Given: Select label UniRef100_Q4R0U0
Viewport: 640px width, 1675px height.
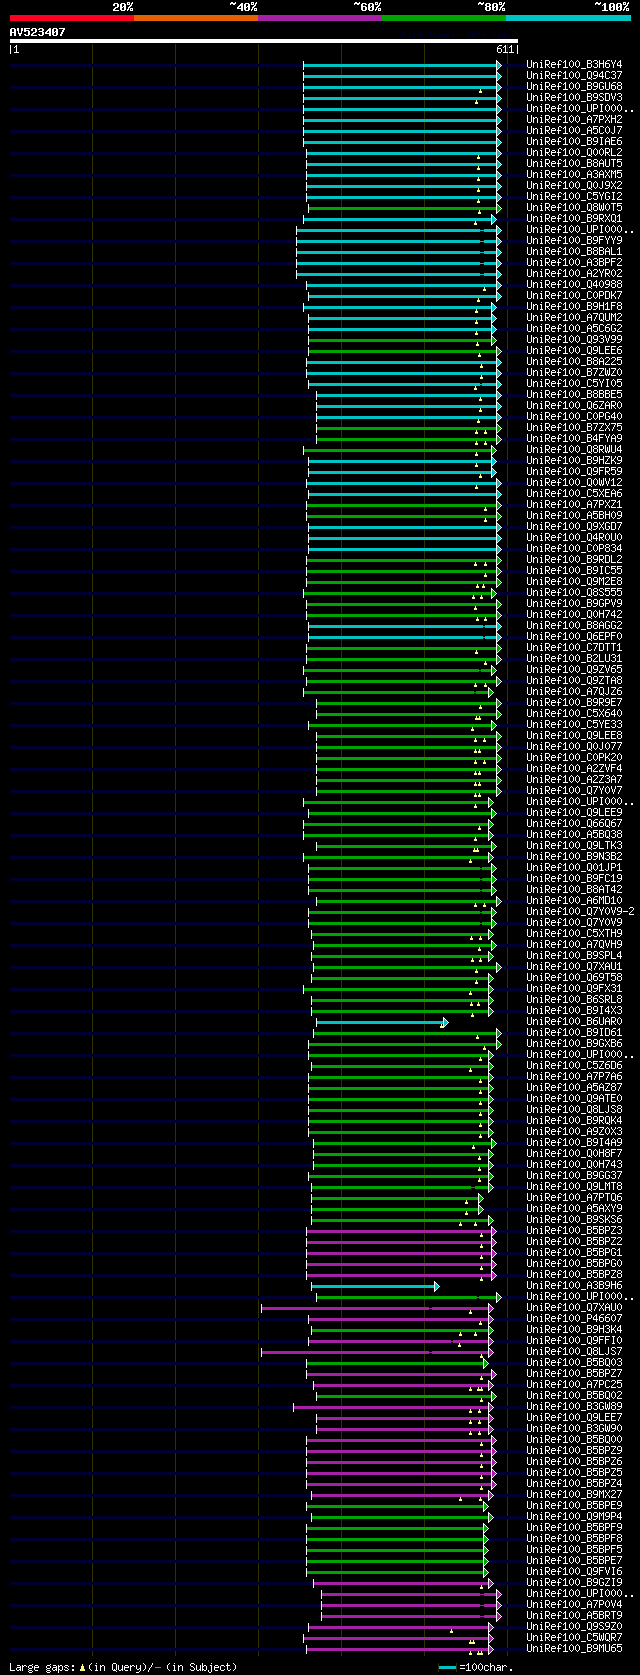Looking at the screenshot, I should [x=574, y=538].
